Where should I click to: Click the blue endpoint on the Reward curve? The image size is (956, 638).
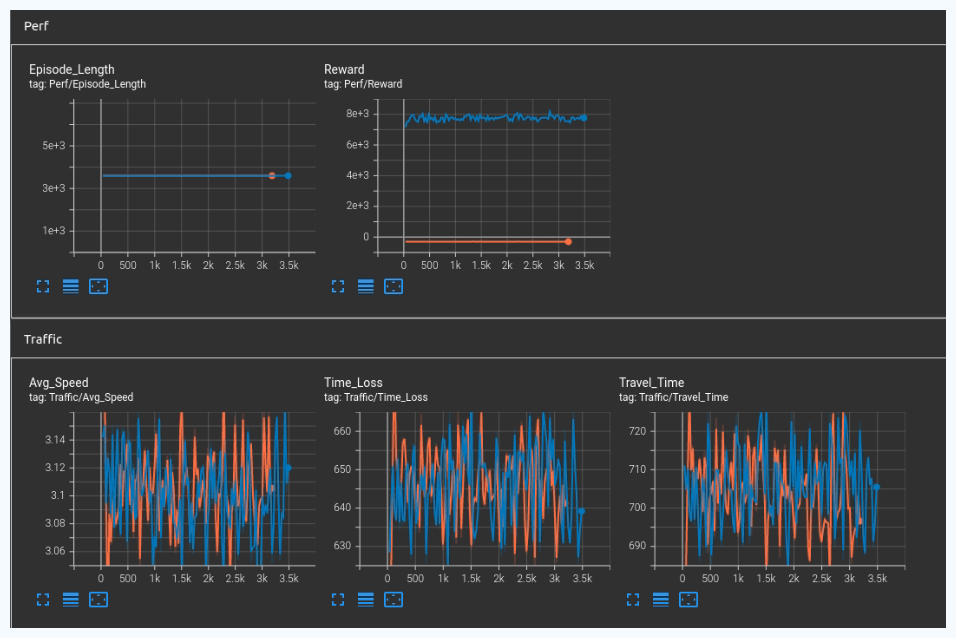point(583,118)
